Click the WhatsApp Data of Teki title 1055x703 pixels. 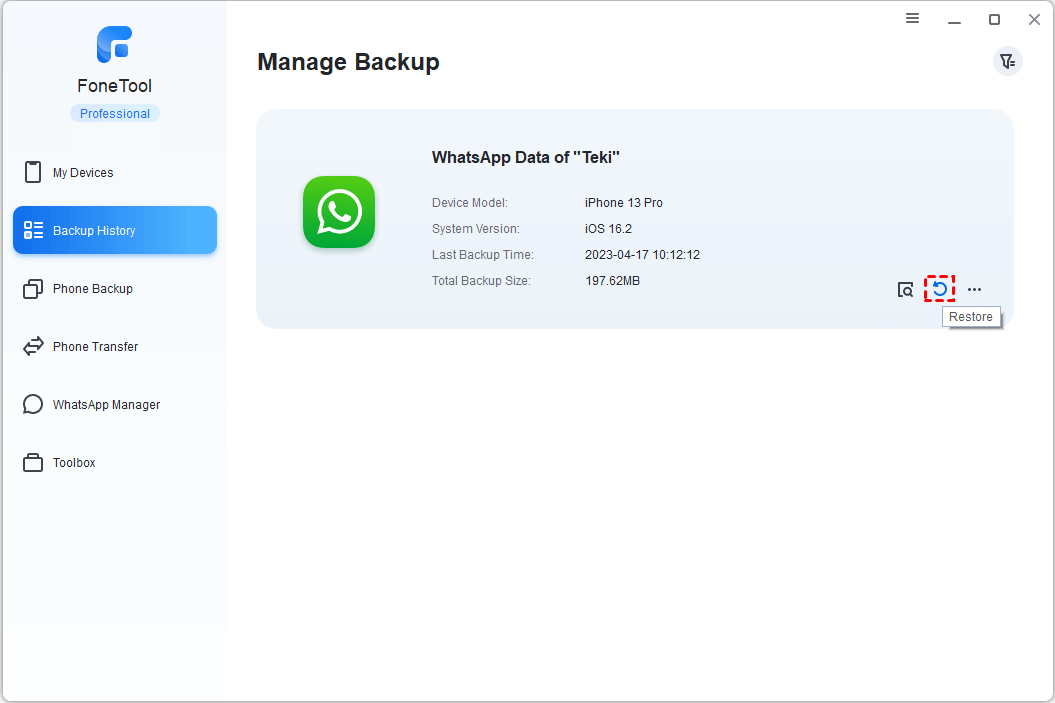[x=525, y=157]
